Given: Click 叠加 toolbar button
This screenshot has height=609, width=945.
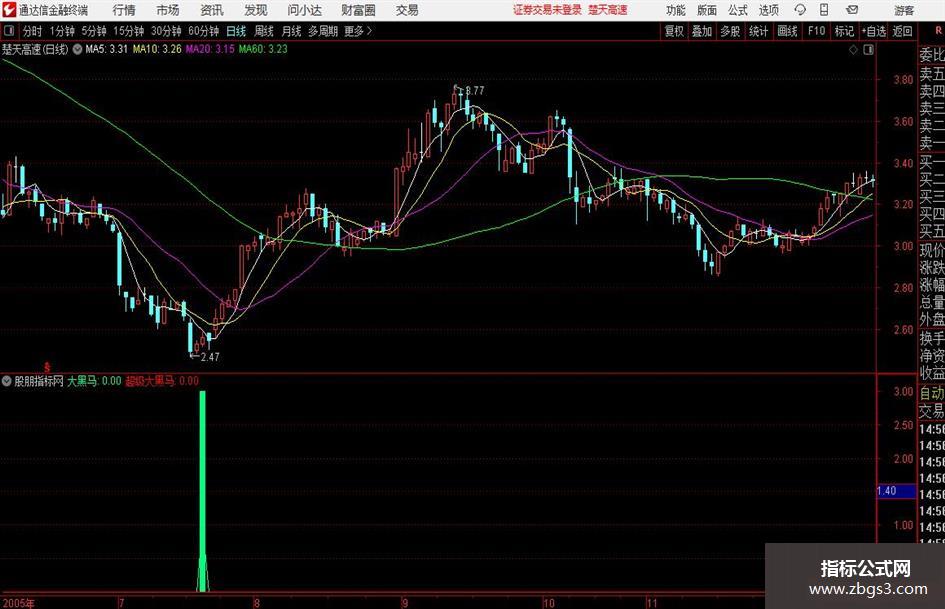Looking at the screenshot, I should pyautogui.click(x=702, y=31).
